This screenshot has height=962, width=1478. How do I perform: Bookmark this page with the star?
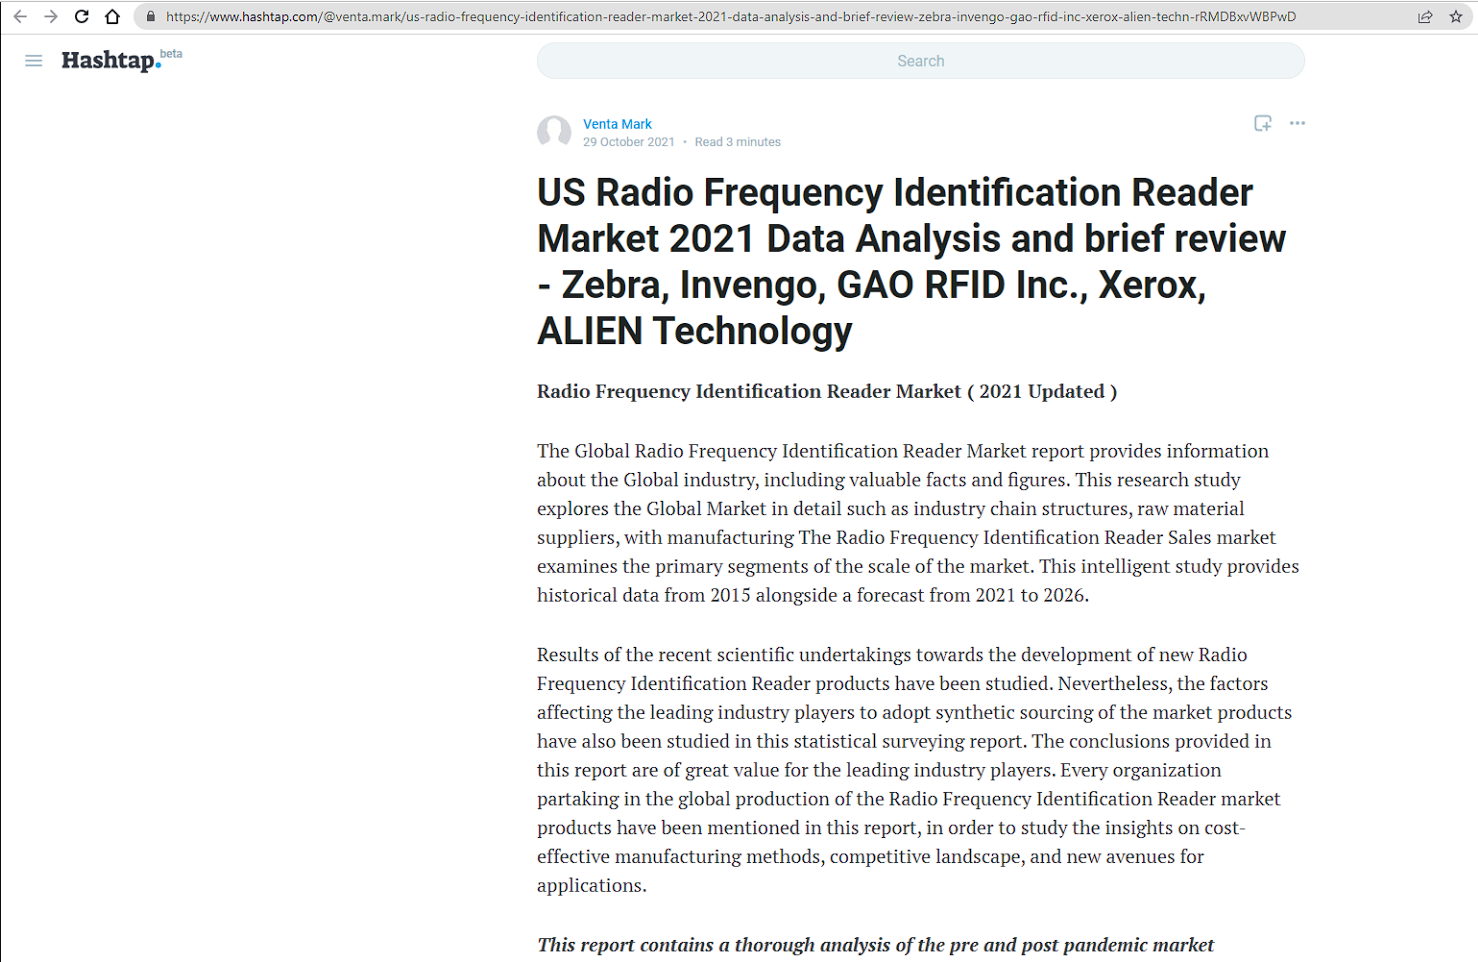[x=1456, y=17]
